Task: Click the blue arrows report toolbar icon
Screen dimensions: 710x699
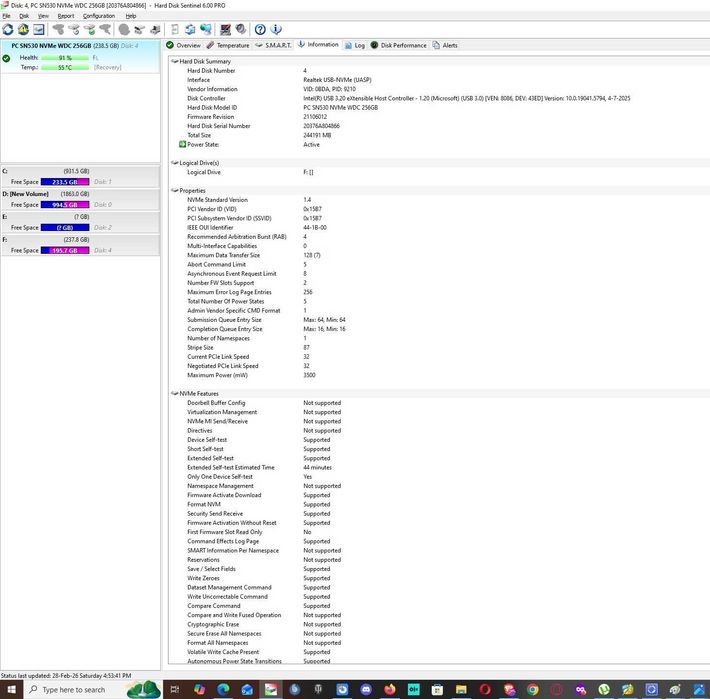Action: pyautogui.click(x=190, y=30)
